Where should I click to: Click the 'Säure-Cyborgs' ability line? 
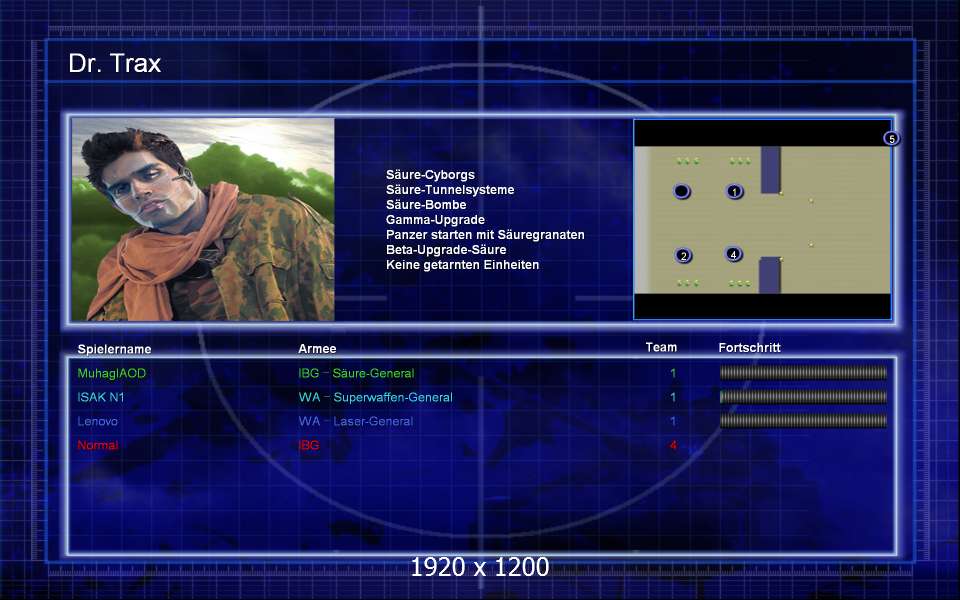coord(430,174)
